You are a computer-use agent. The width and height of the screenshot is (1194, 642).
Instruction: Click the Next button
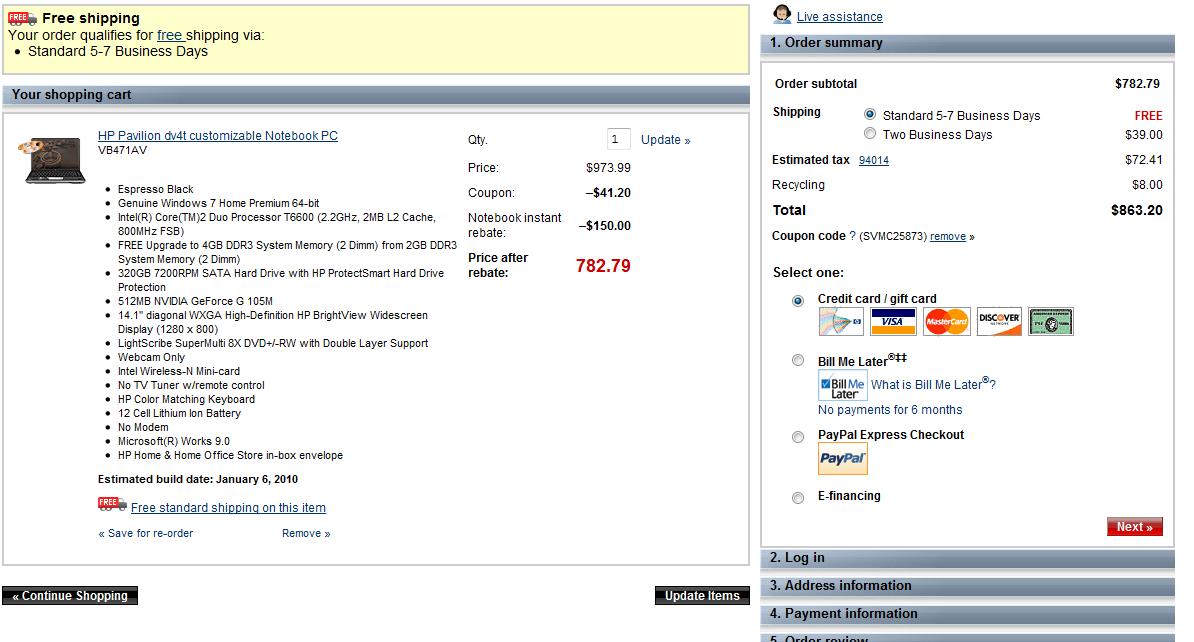click(x=1135, y=527)
